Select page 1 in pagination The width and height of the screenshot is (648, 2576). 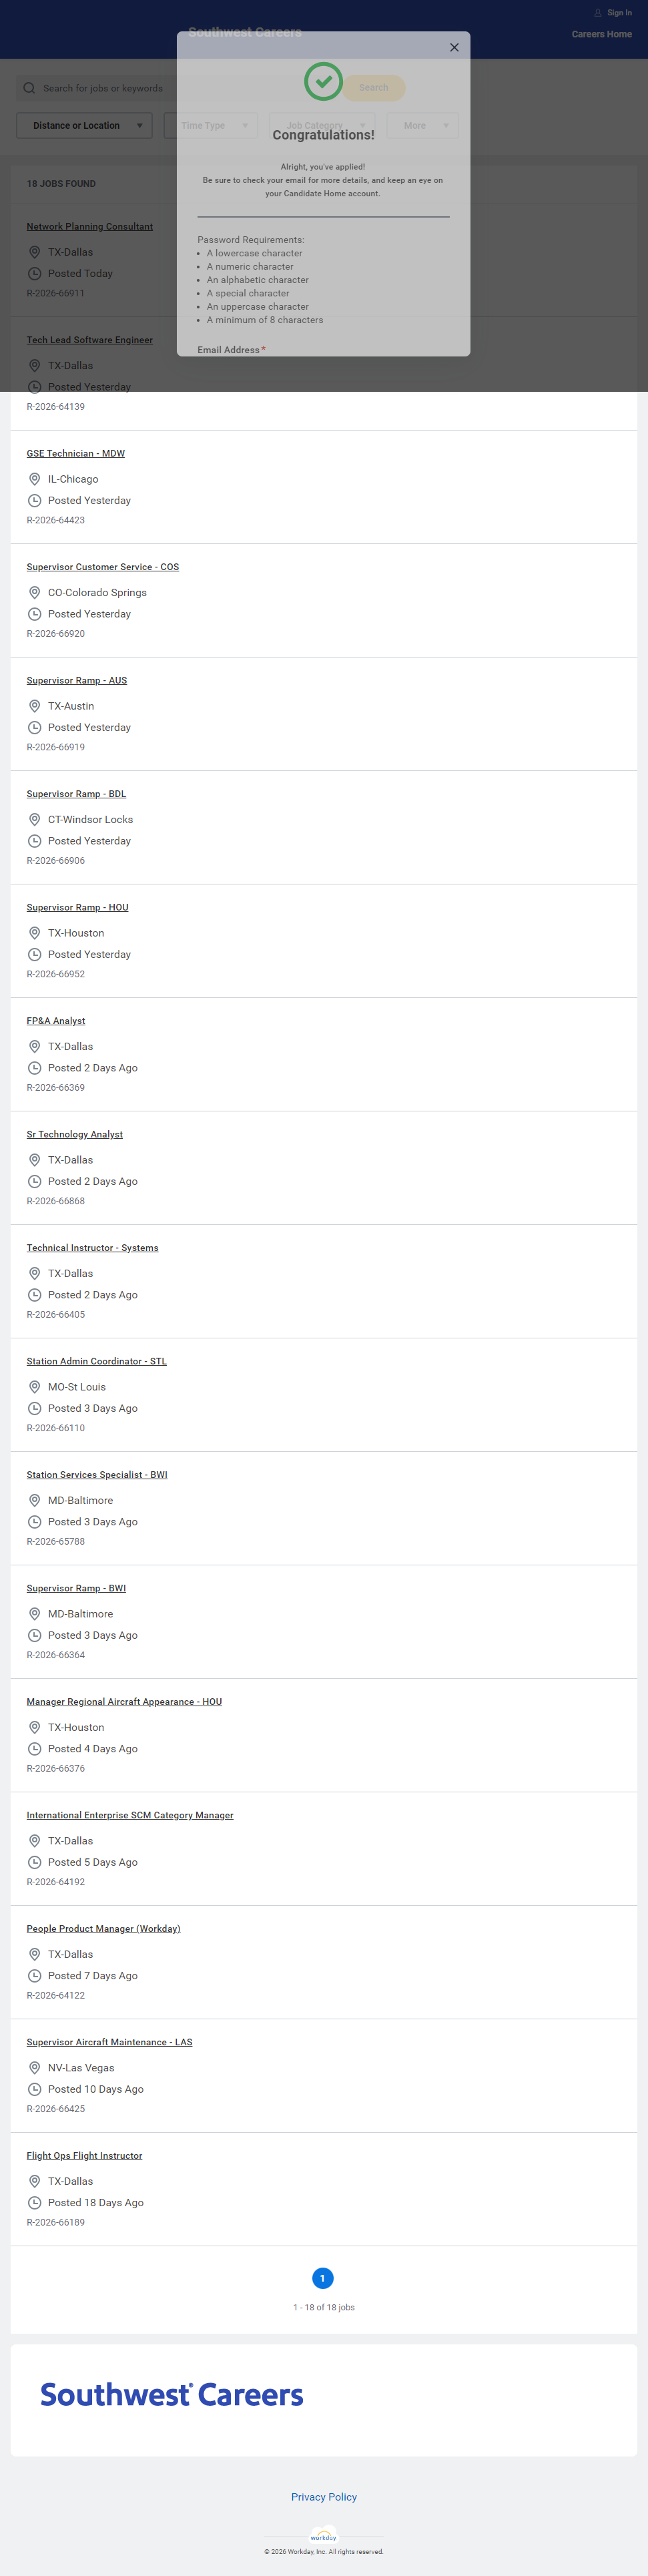323,2278
